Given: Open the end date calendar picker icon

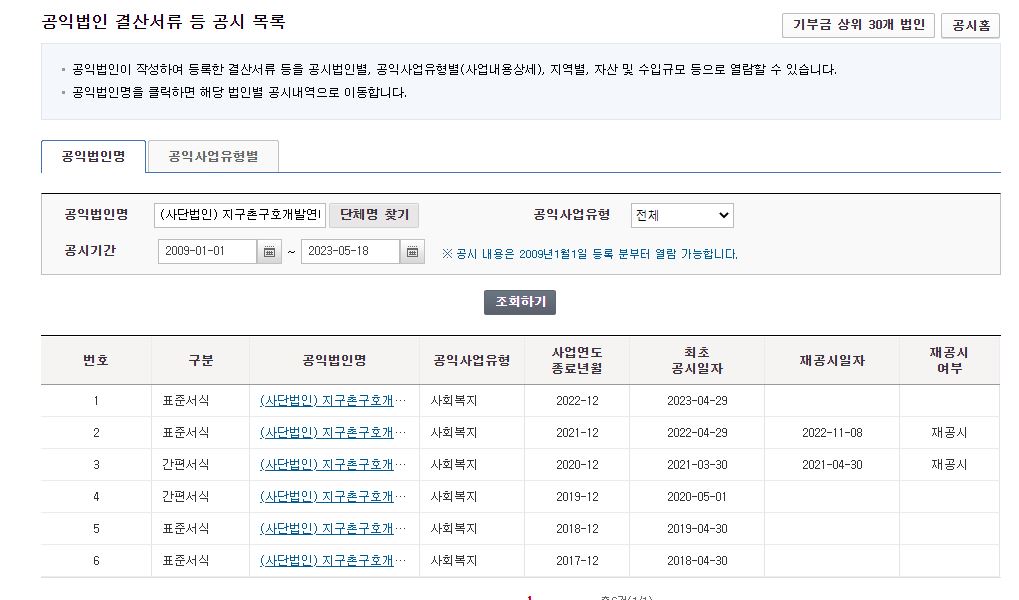Looking at the screenshot, I should point(412,252).
